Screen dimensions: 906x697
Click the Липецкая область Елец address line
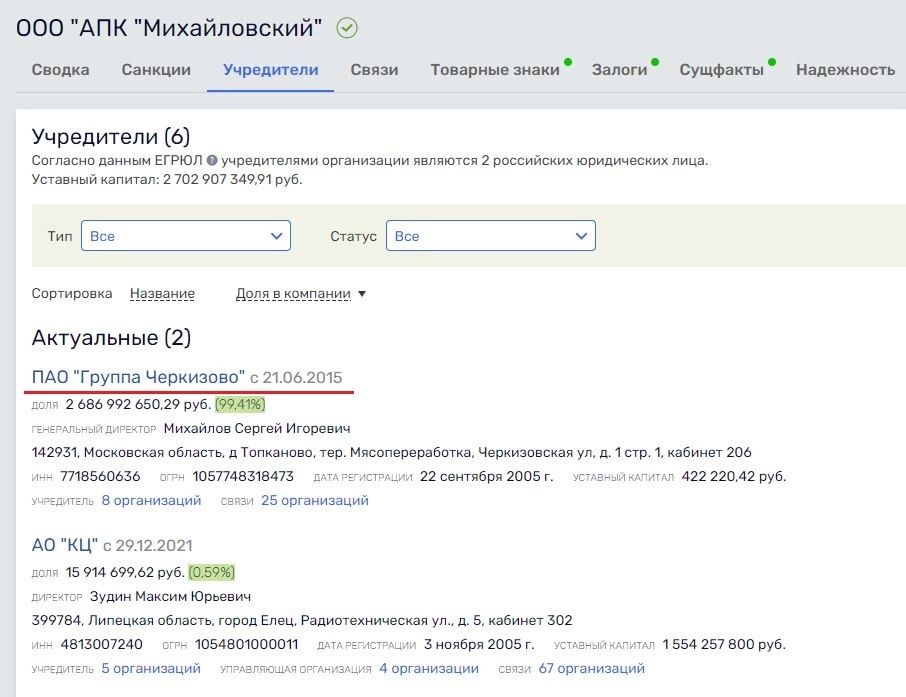pos(302,621)
